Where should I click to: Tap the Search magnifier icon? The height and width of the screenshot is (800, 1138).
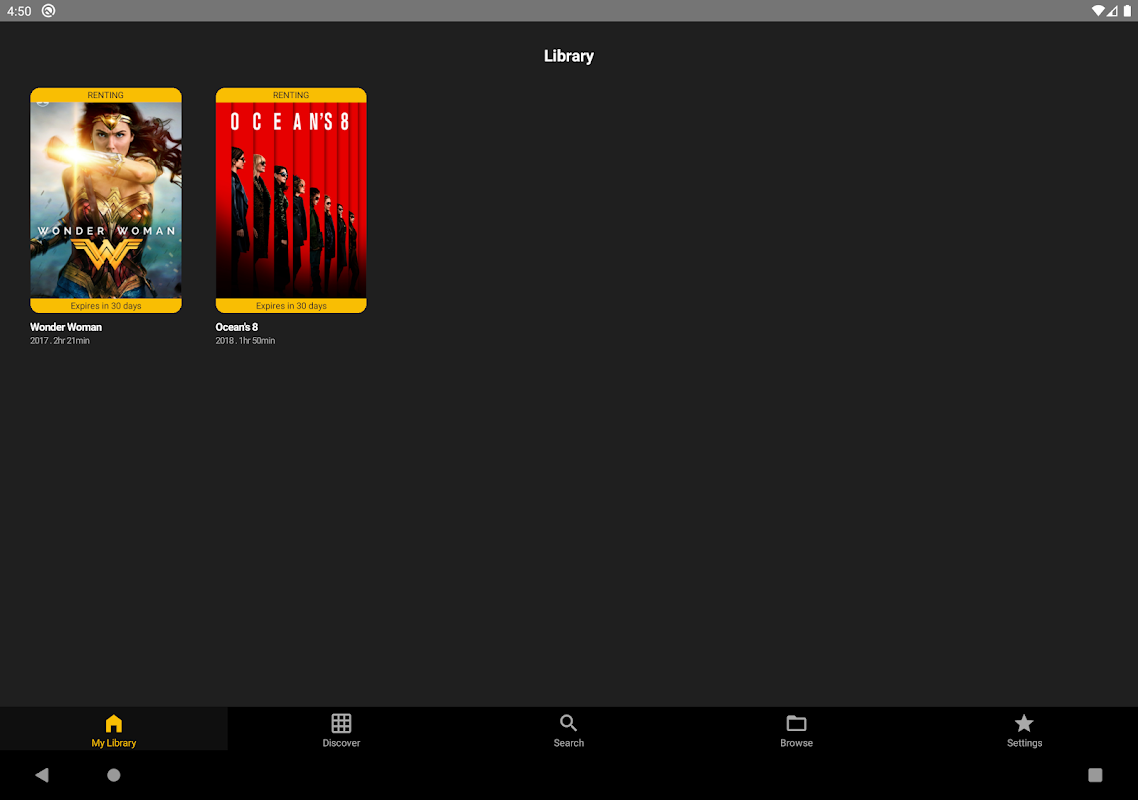[568, 723]
